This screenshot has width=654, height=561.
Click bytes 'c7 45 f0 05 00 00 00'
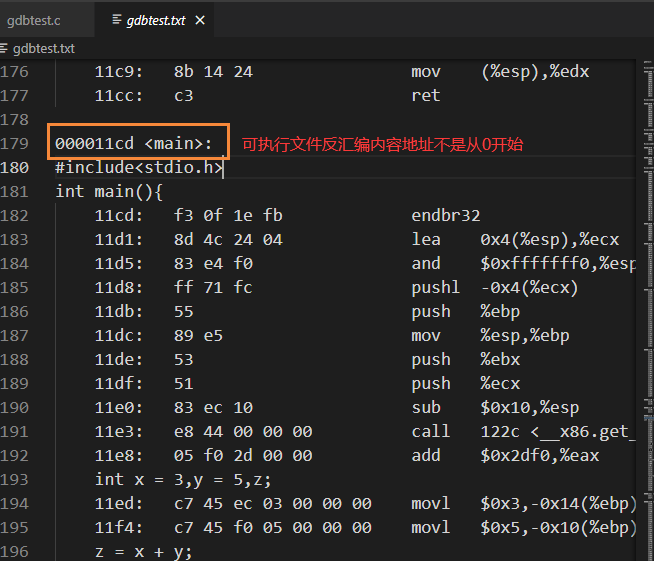pos(272,528)
